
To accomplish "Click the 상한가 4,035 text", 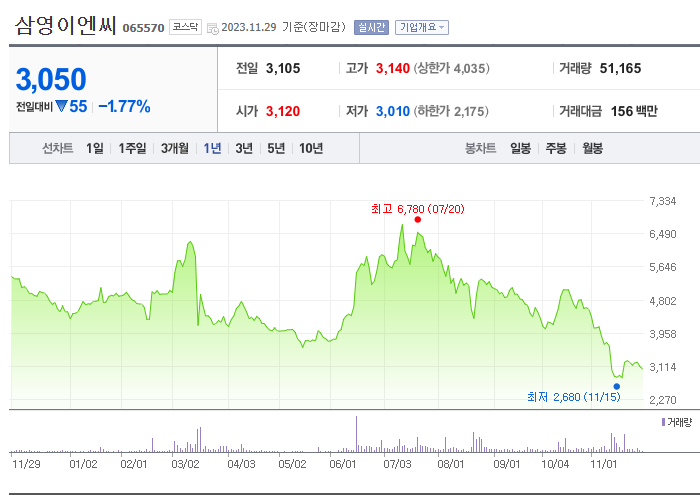I will (x=451, y=68).
